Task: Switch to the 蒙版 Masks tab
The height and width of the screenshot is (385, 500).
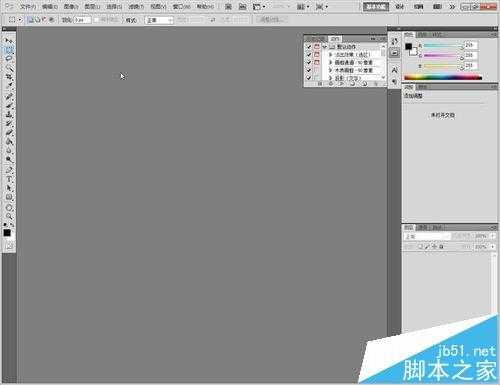Action: pyautogui.click(x=422, y=87)
